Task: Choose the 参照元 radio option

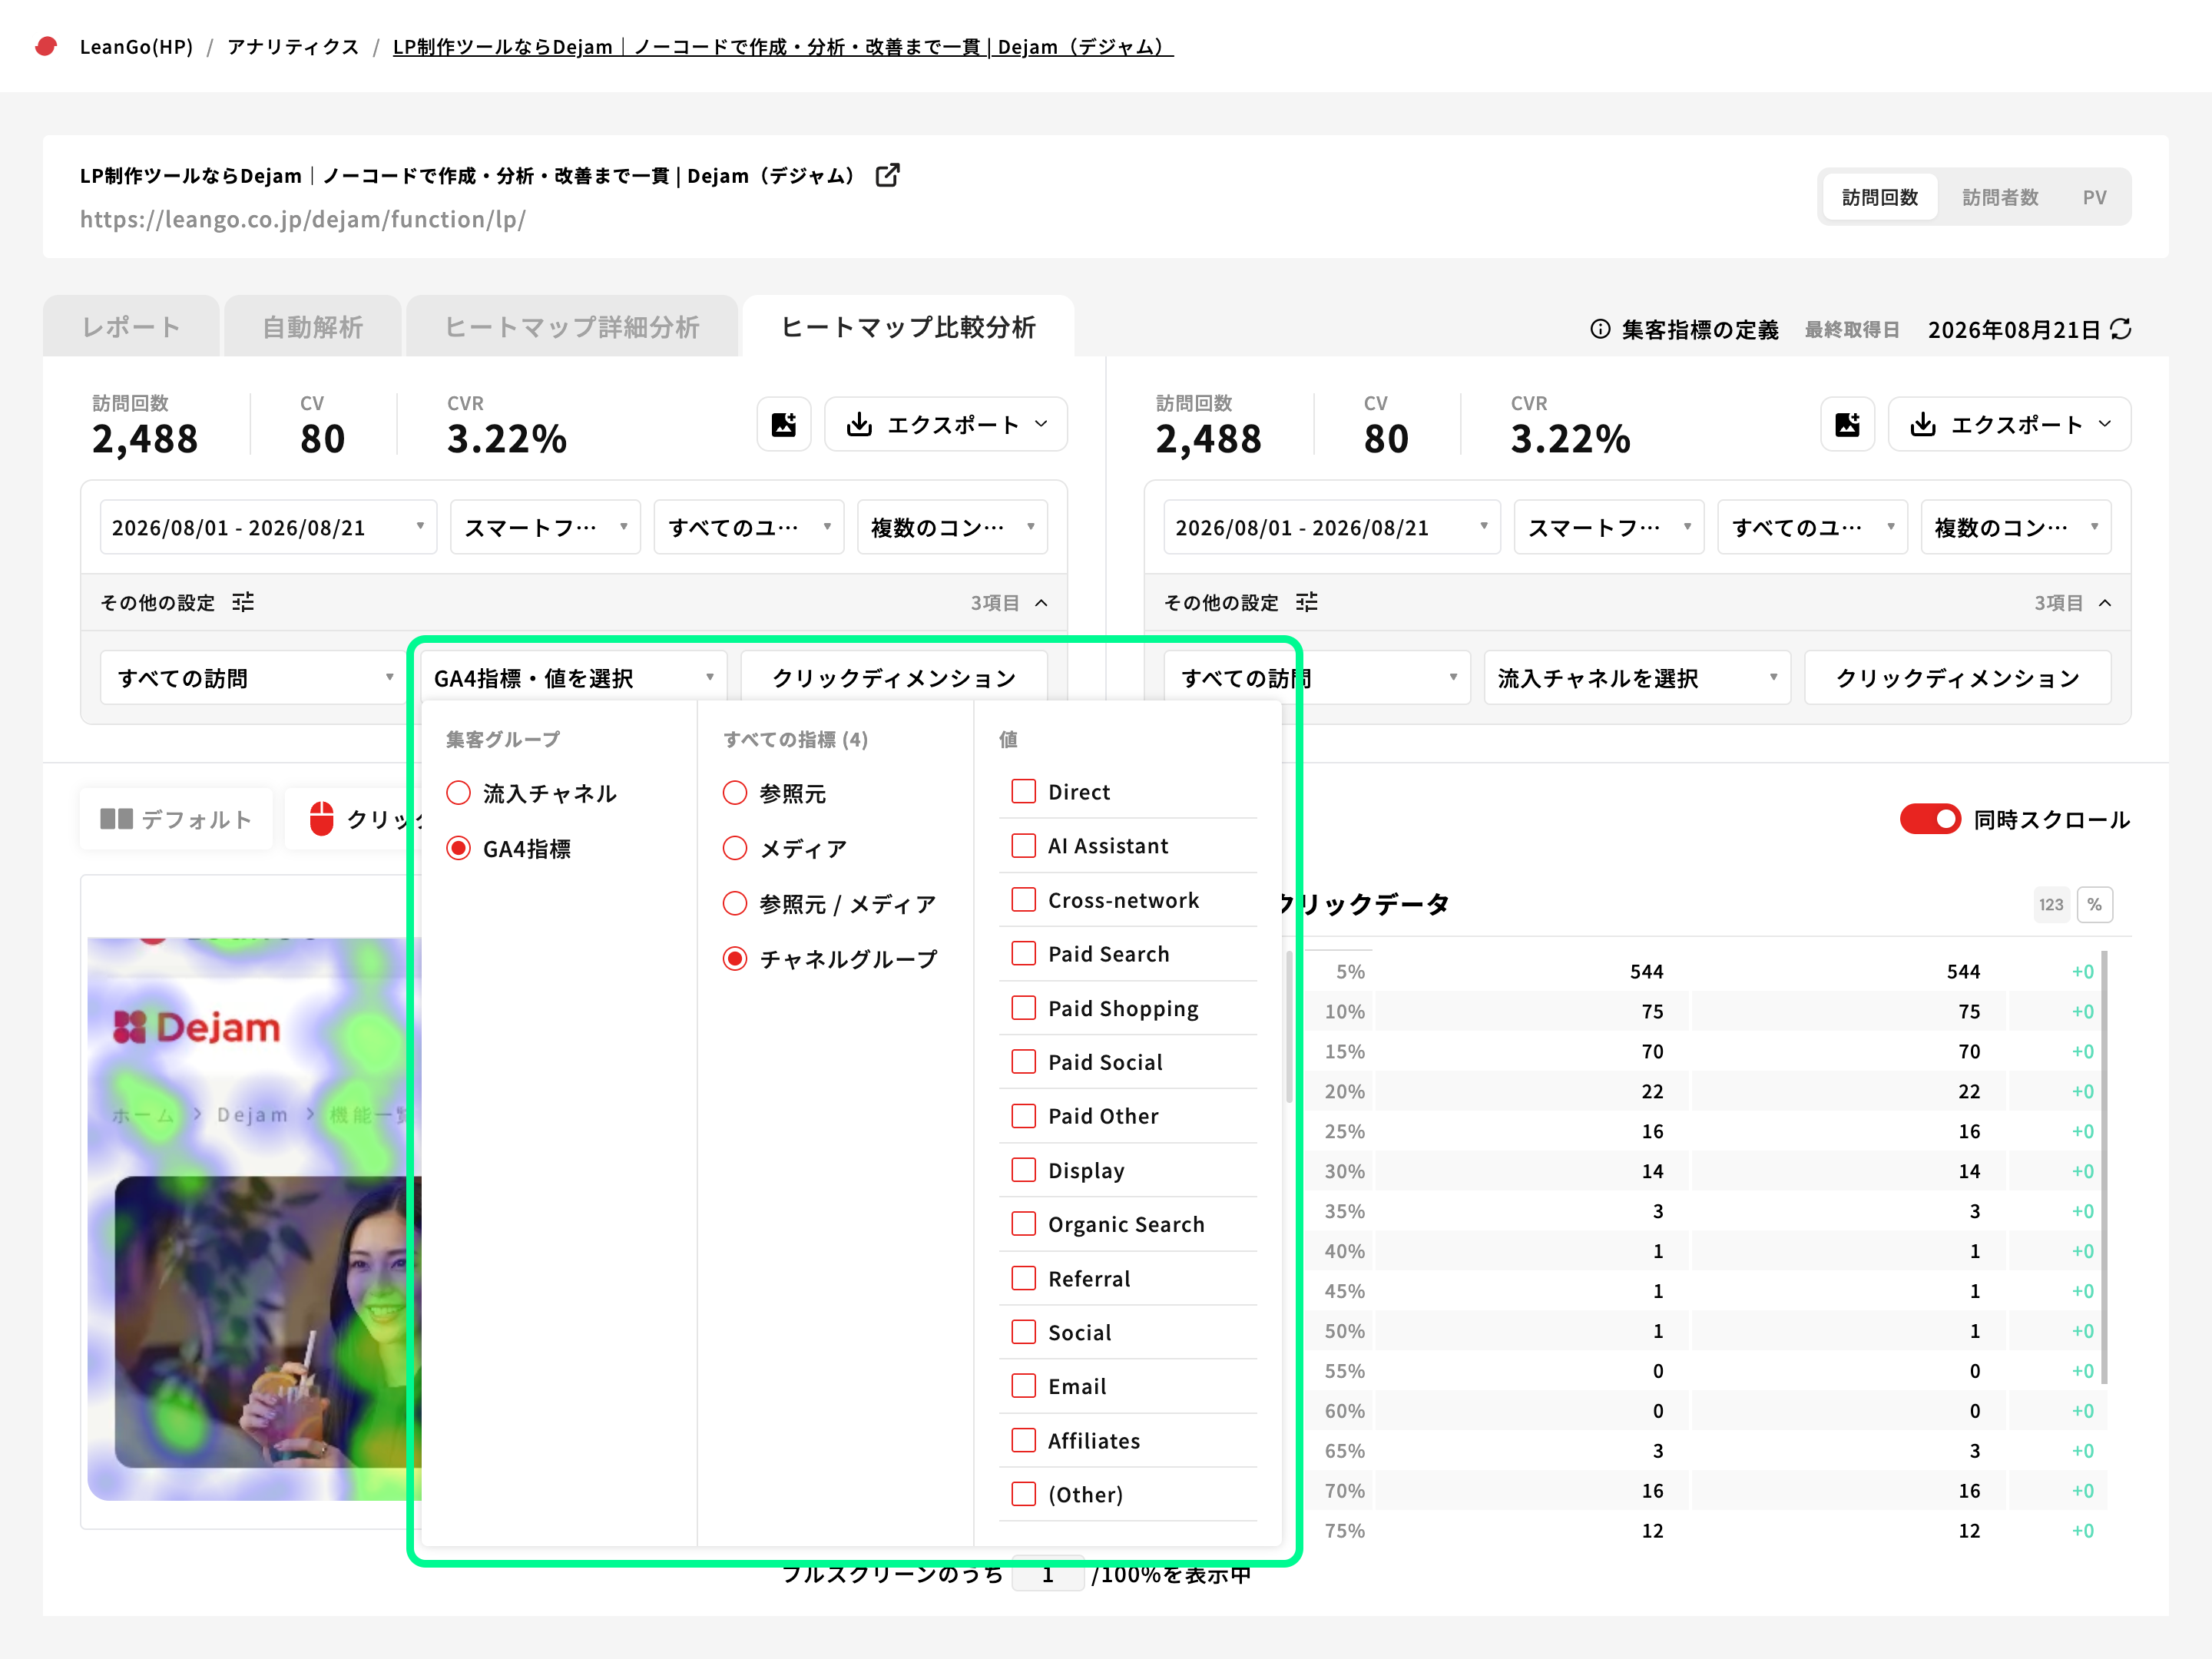Action: coord(735,793)
